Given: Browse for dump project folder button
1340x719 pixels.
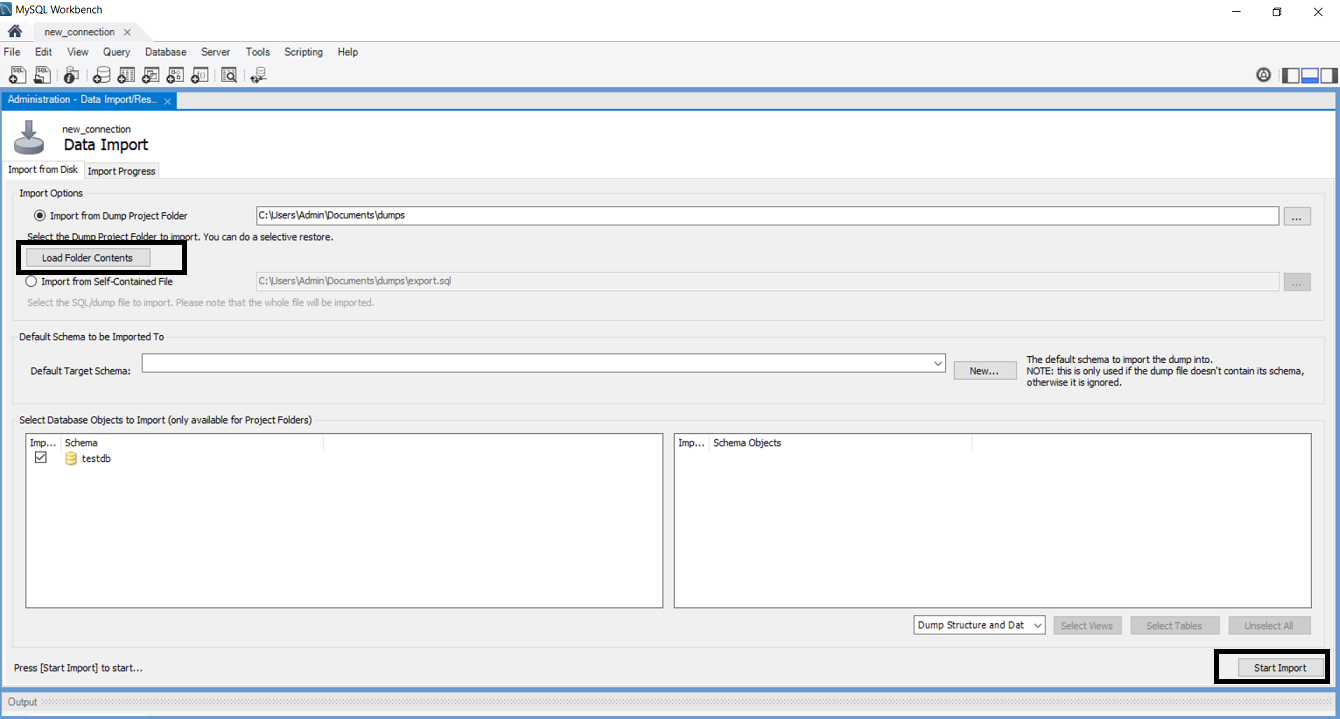Looking at the screenshot, I should [x=1297, y=216].
